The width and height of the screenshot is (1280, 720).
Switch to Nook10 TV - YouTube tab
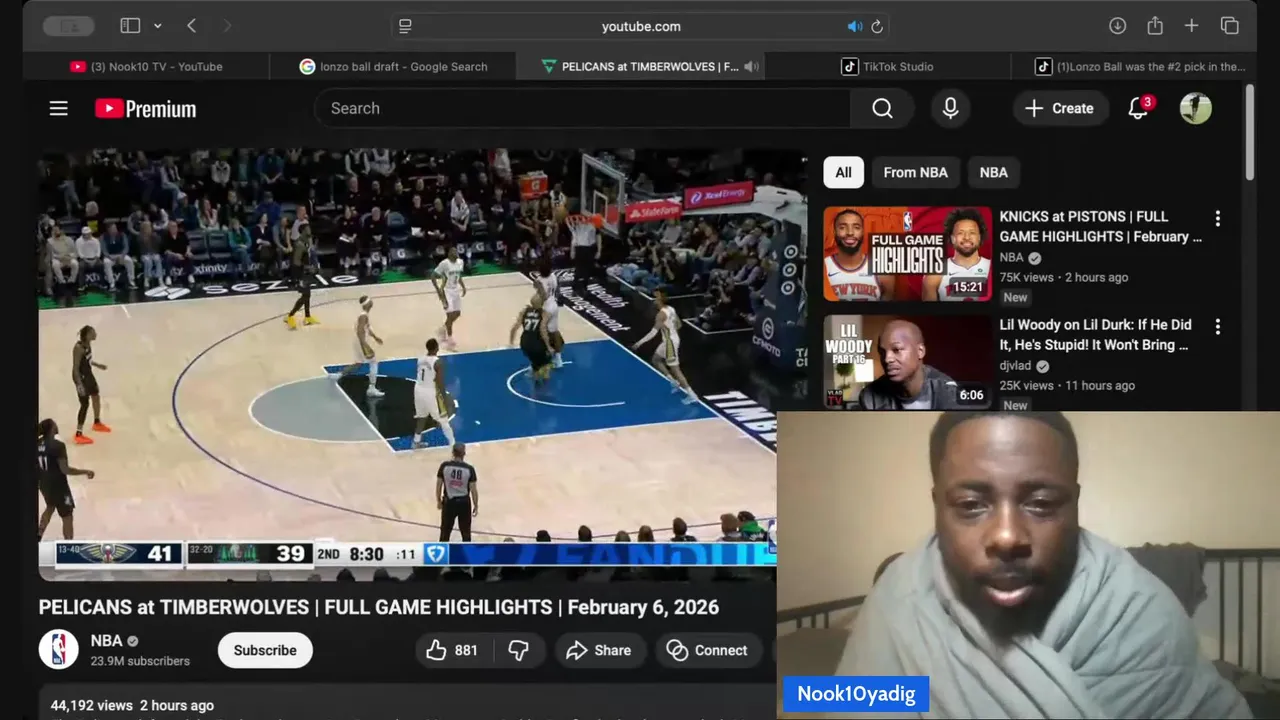(146, 66)
